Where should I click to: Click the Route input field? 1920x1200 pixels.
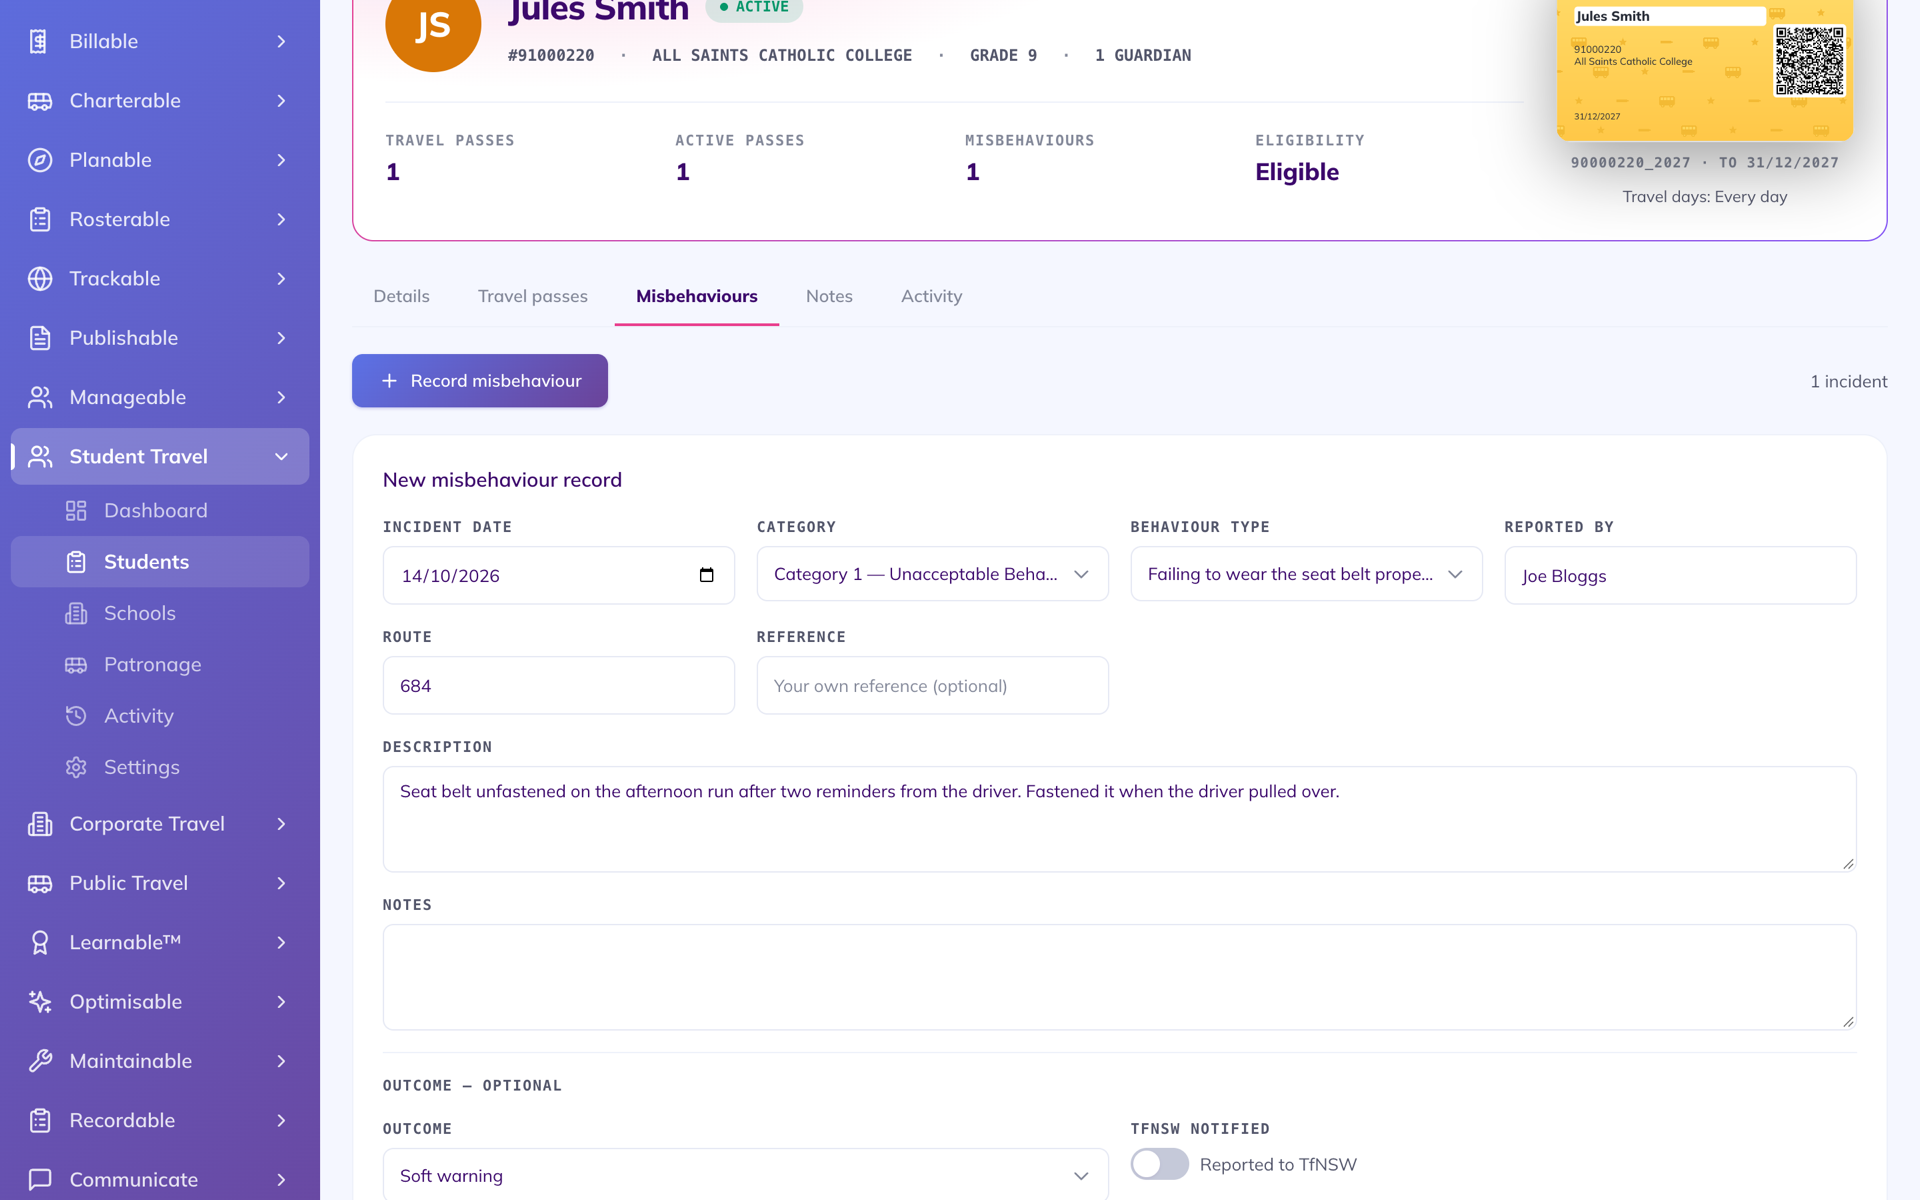tap(558, 685)
